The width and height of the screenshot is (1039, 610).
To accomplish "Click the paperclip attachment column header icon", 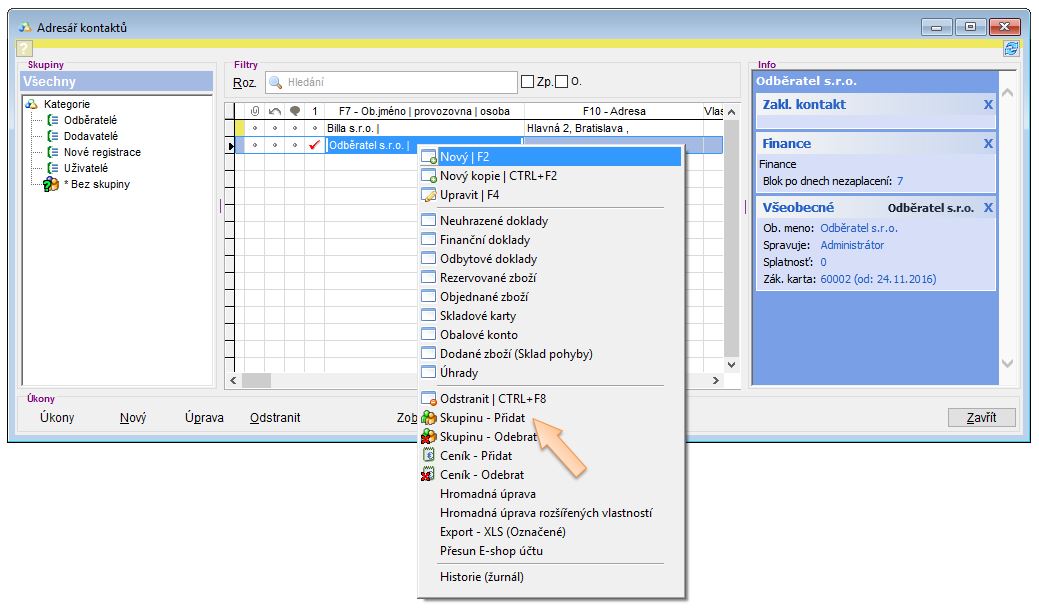I will point(255,111).
